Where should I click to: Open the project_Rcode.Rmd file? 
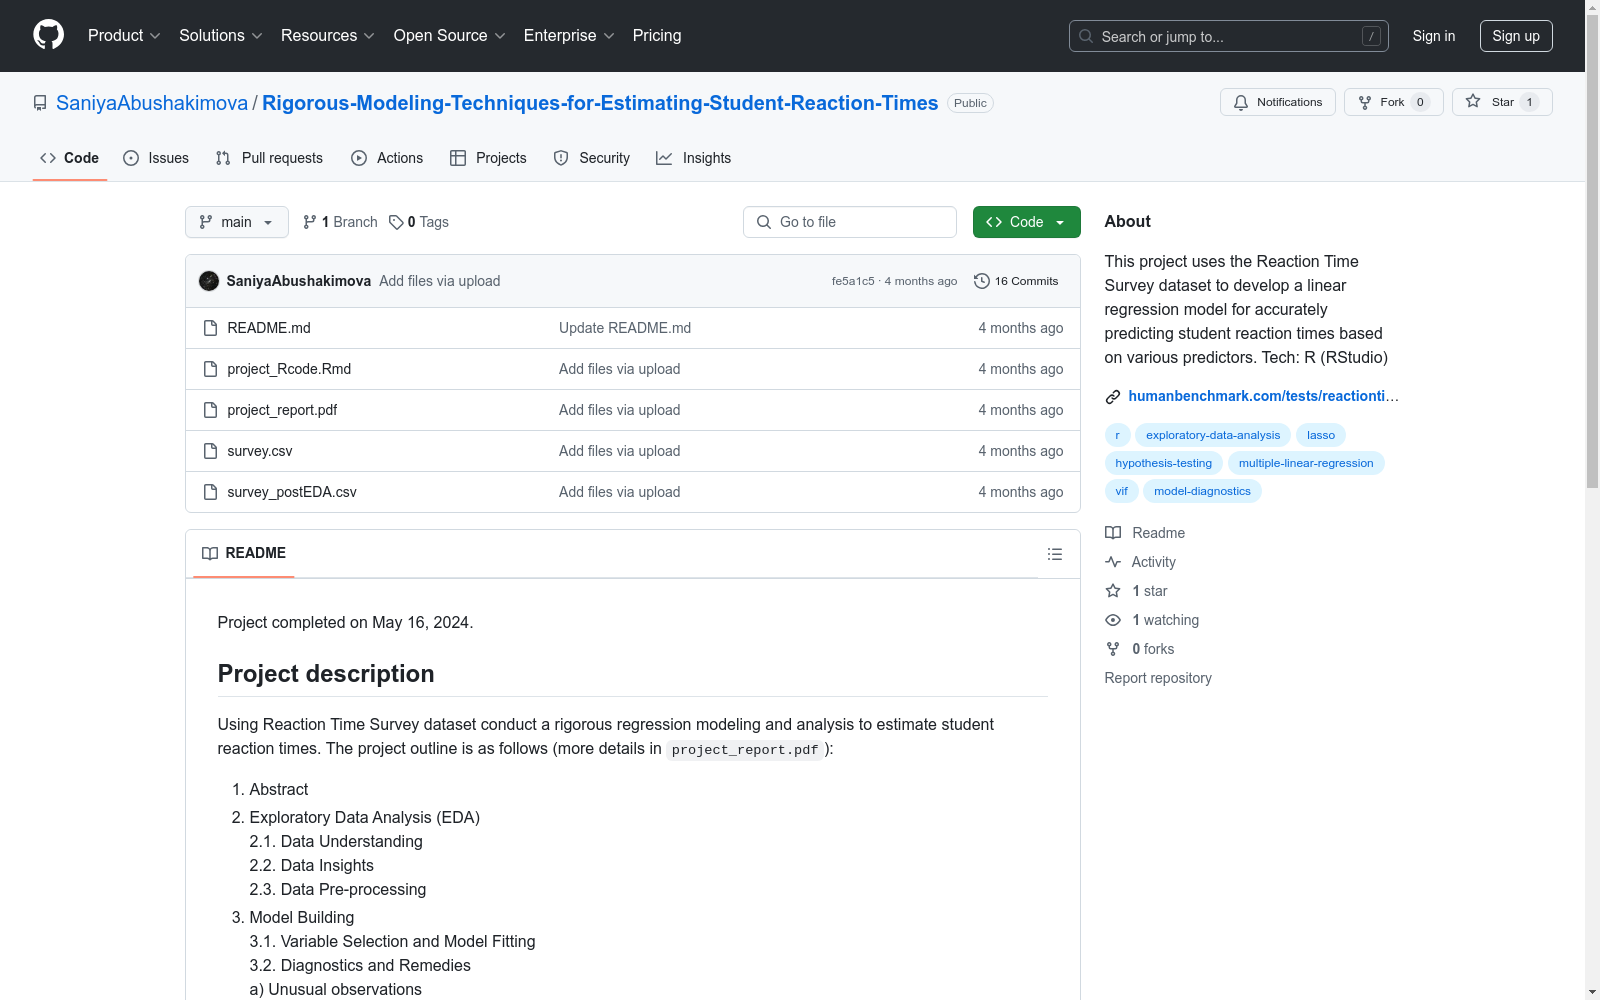click(x=289, y=369)
